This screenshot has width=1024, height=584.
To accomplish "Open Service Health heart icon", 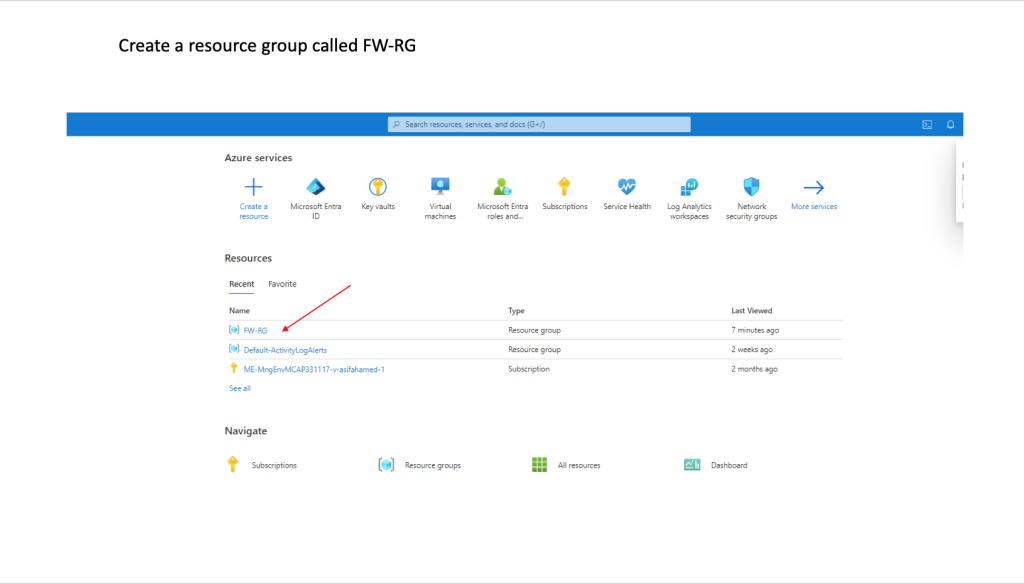I will coord(627,187).
